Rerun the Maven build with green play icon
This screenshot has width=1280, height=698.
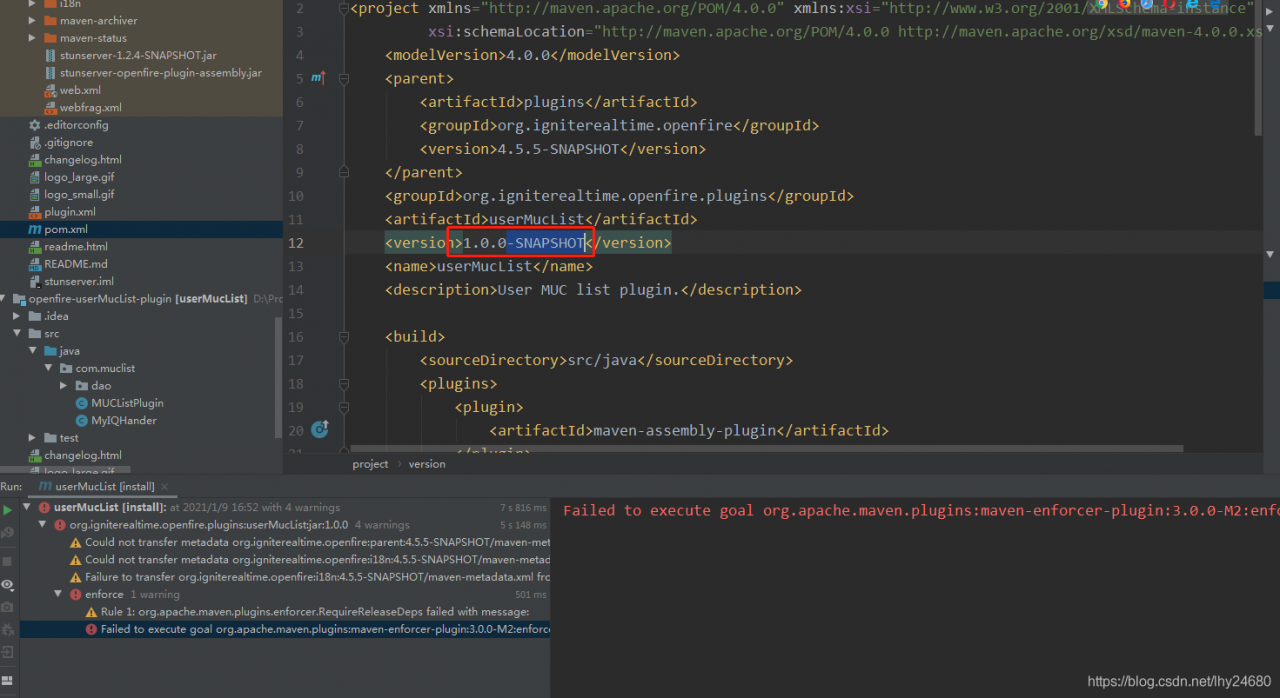pyautogui.click(x=8, y=509)
